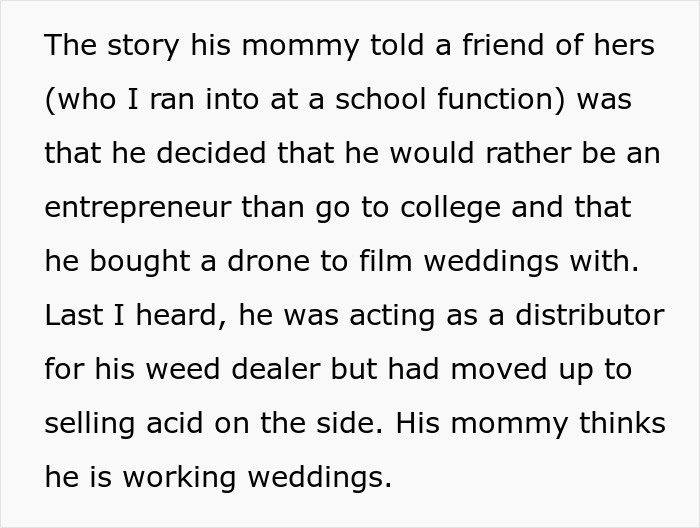Click the word "drone" in the paragraph
Screen dimensions: 700x528
[x=268, y=261]
